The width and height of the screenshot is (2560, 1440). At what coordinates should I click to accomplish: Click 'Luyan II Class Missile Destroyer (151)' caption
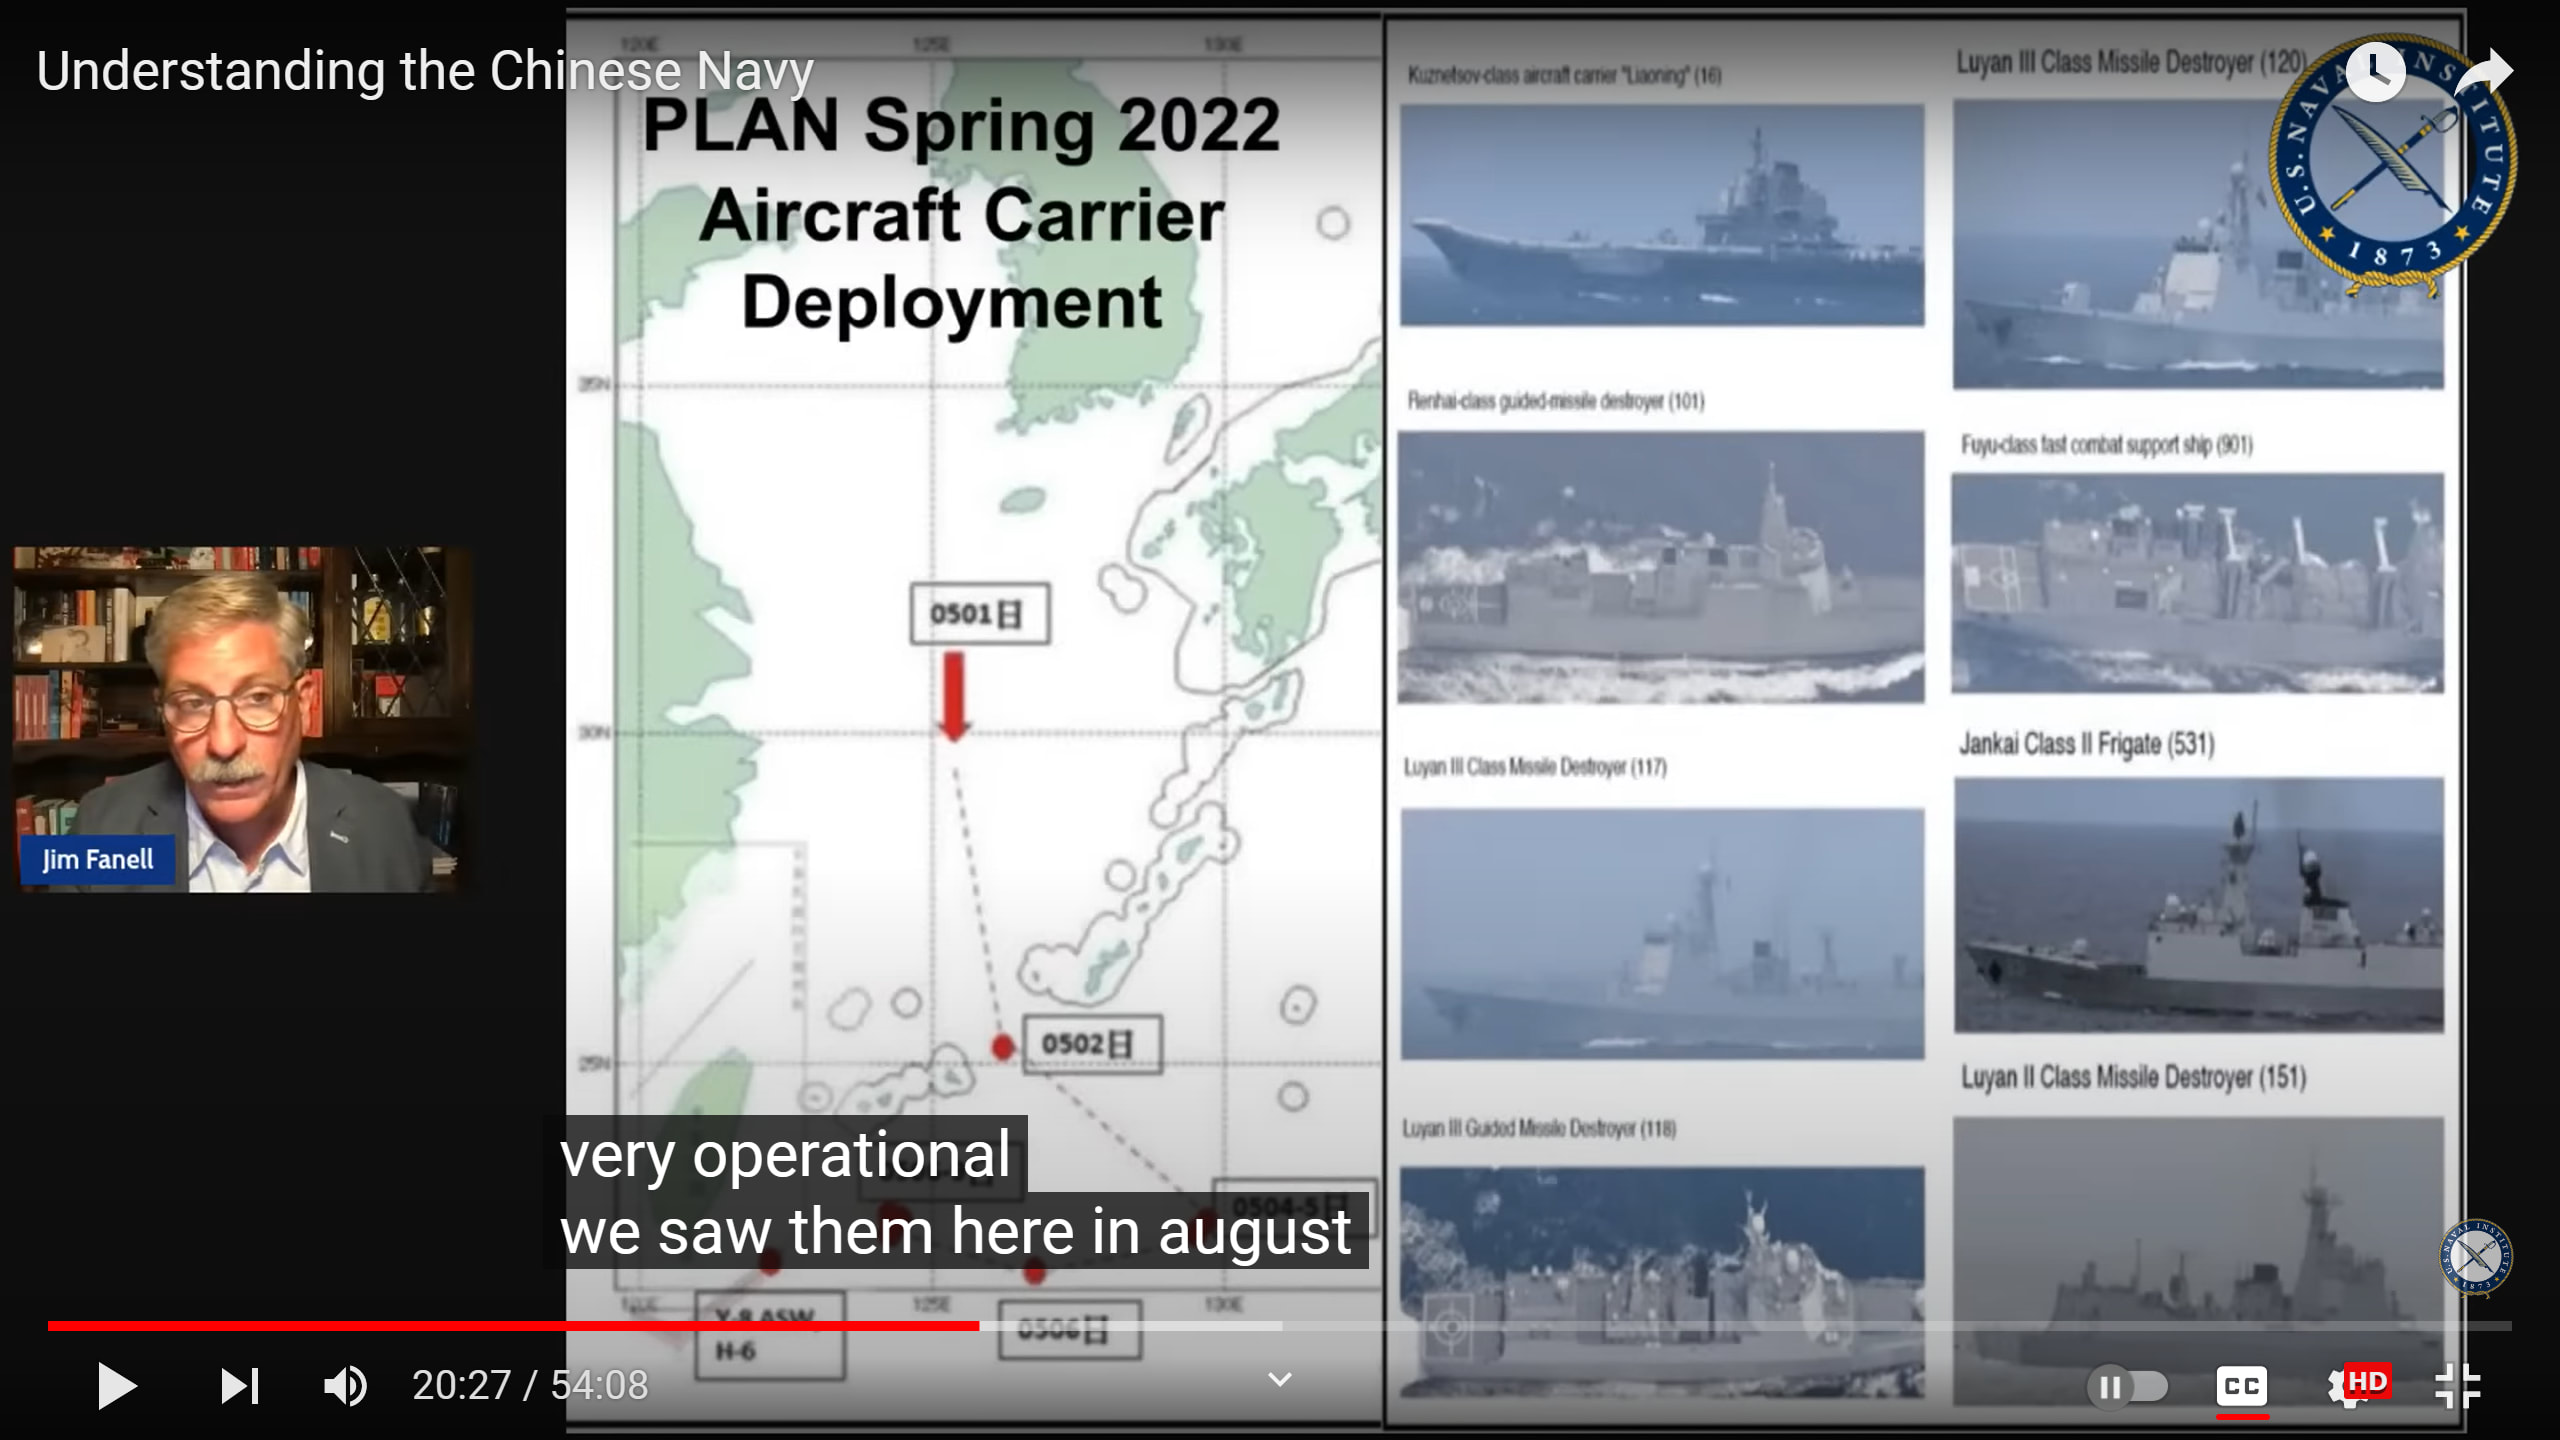coord(2133,1077)
